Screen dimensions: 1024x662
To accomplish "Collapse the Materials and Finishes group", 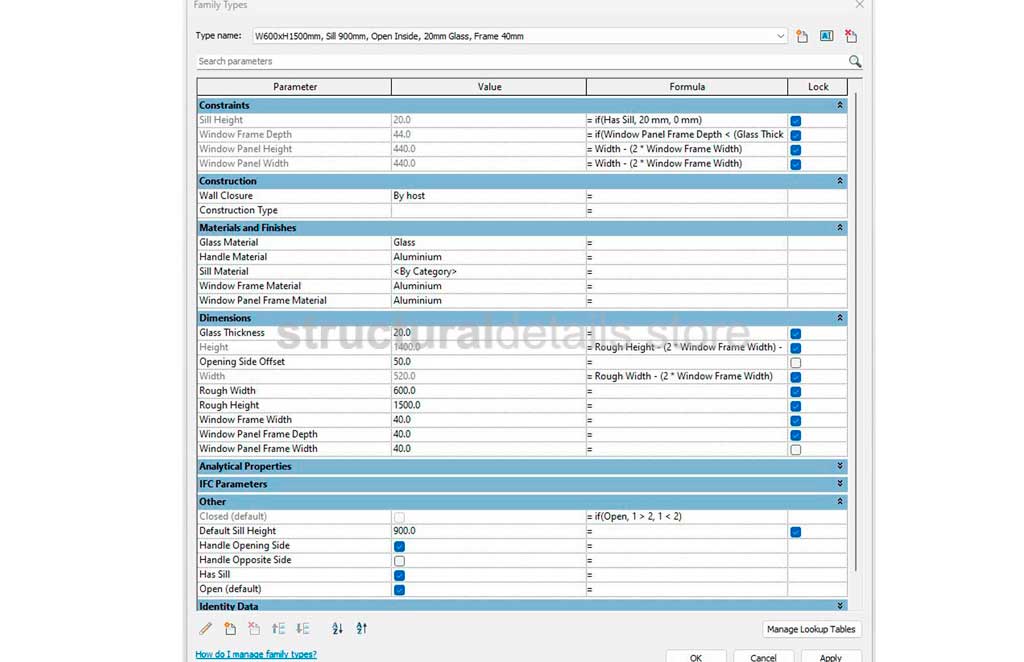I will 840,228.
